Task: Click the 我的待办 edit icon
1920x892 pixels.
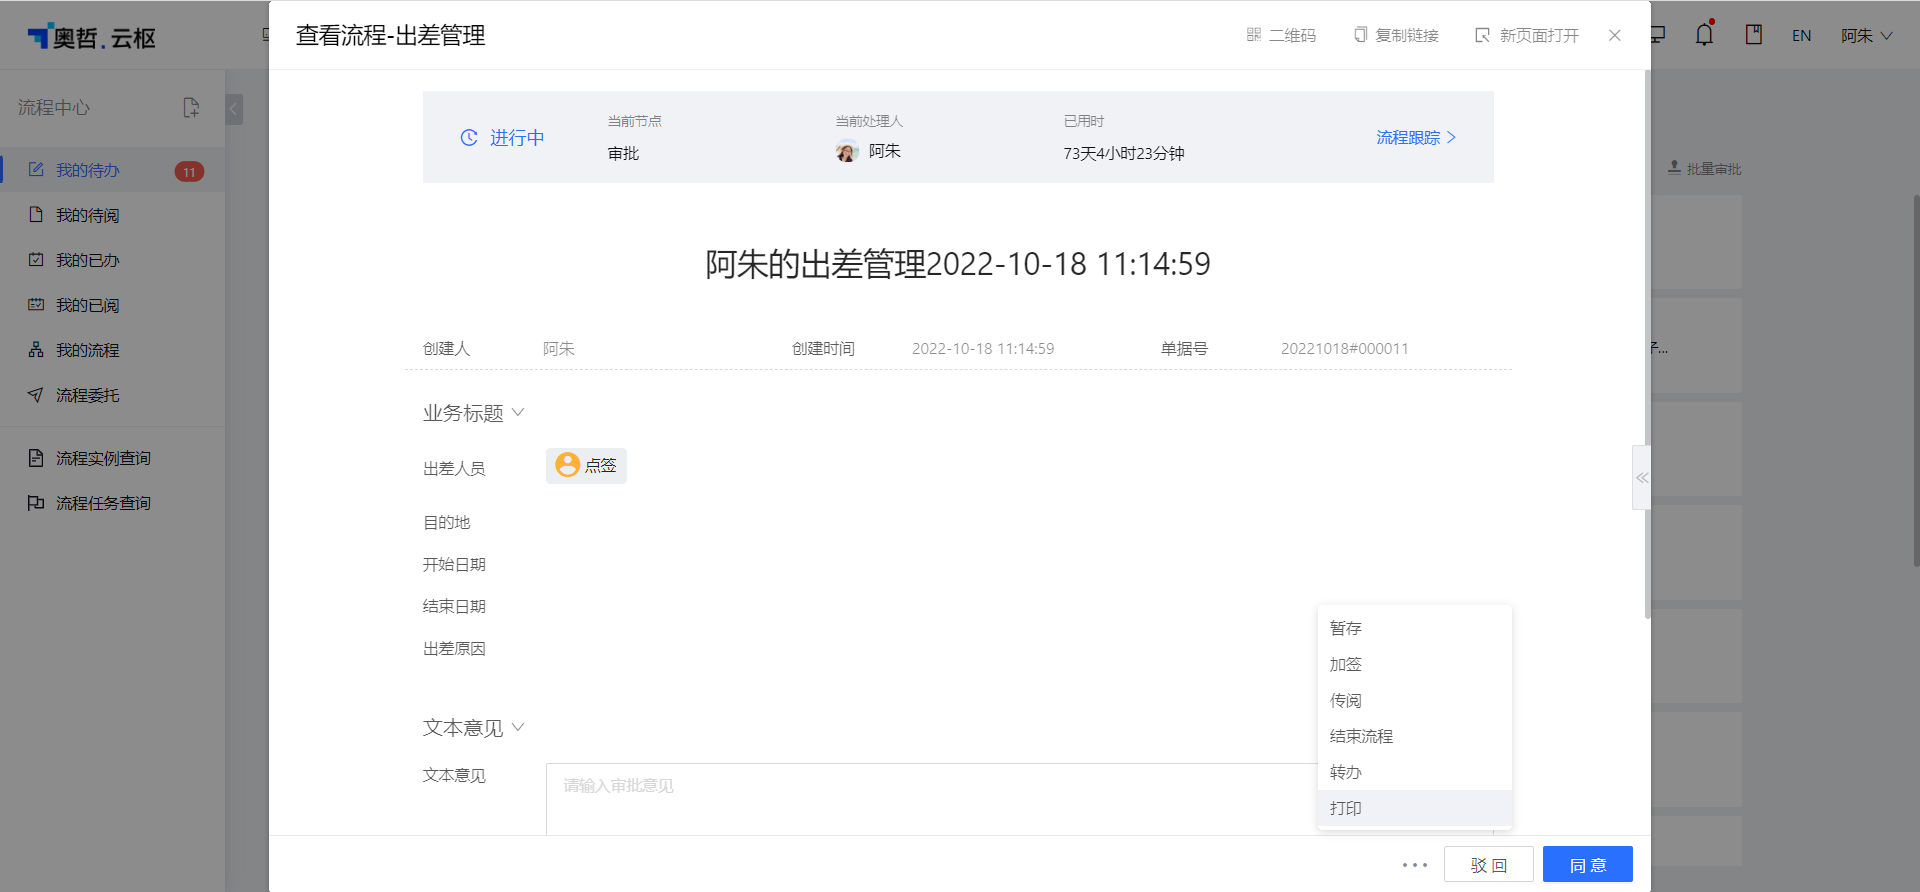Action: coord(36,169)
